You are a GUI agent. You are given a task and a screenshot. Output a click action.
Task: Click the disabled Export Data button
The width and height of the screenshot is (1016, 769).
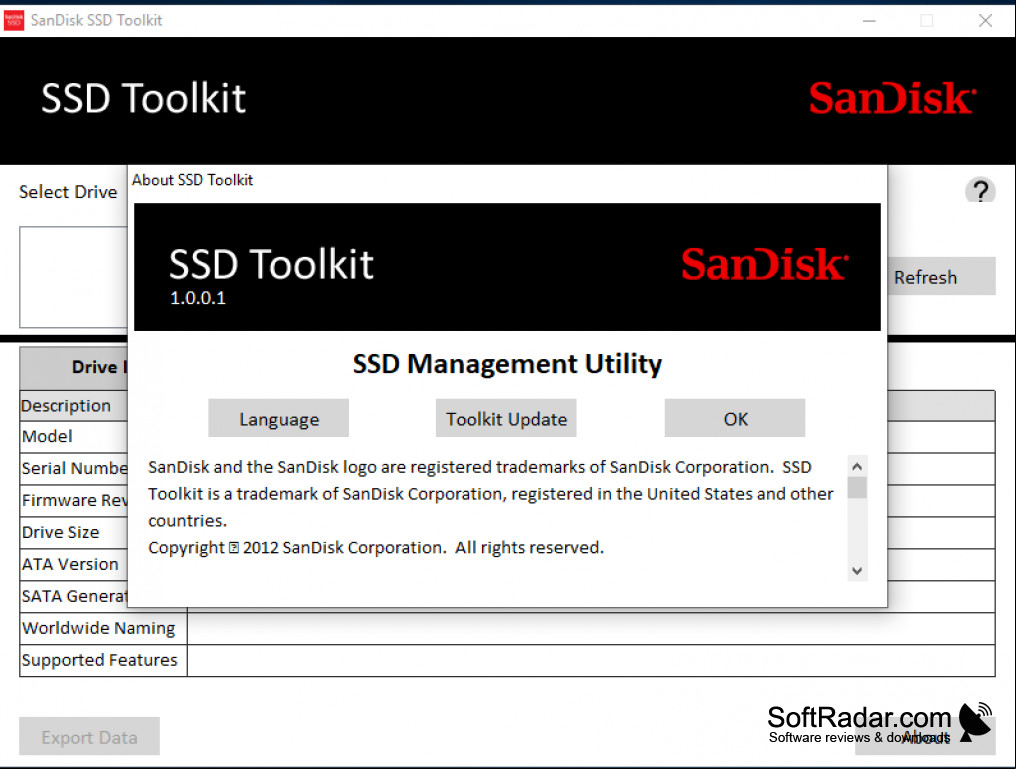pos(89,737)
